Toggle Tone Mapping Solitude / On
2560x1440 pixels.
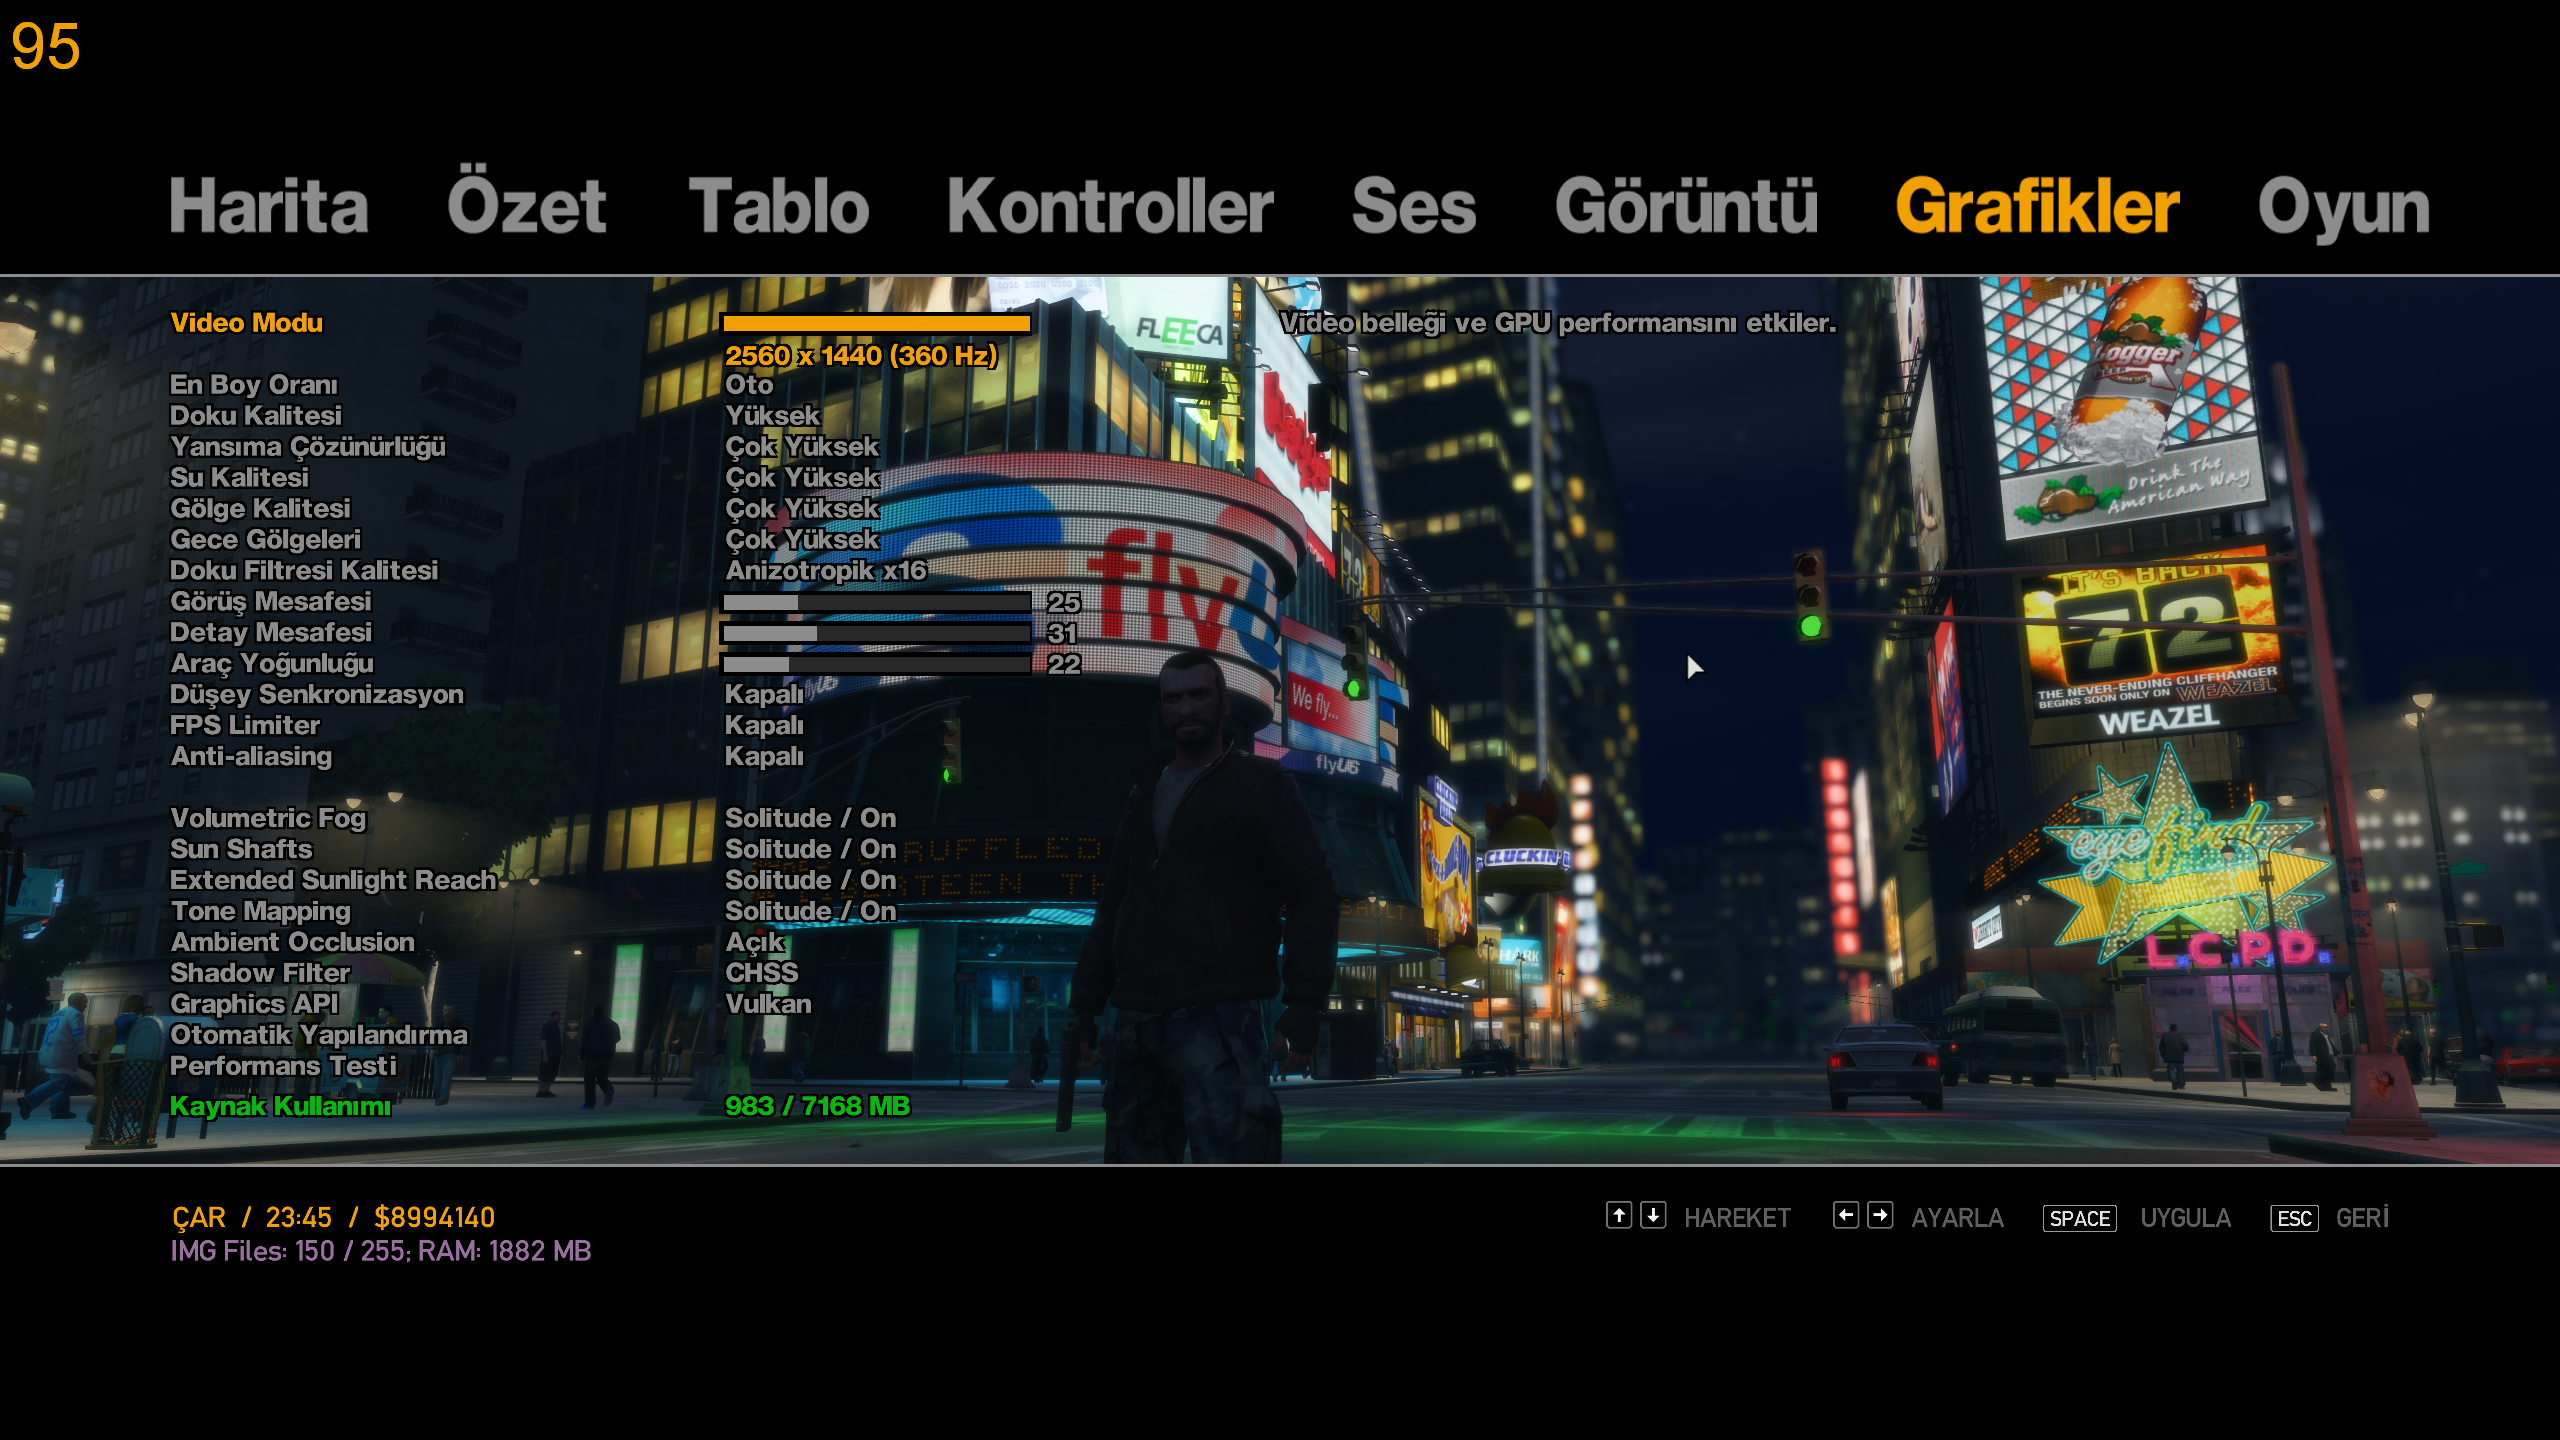(x=811, y=911)
